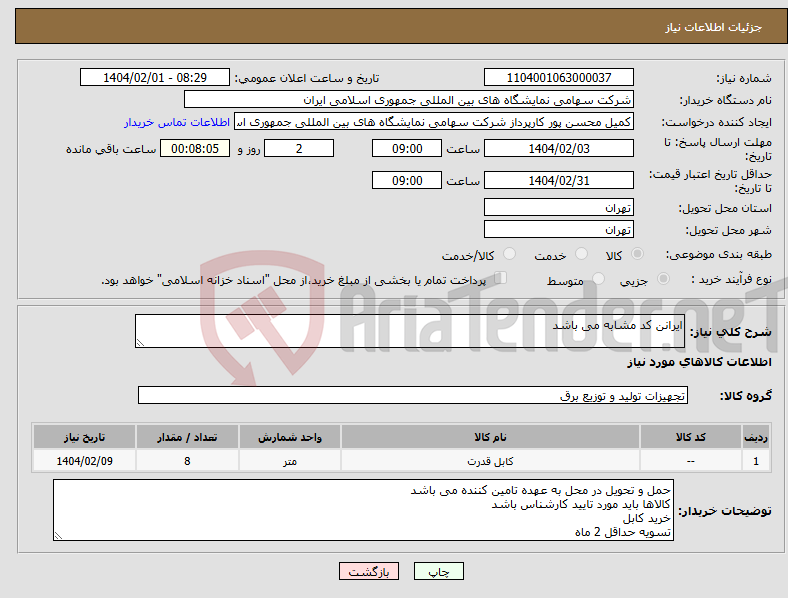Viewport: 788px width, 598px height.
Task: Click the announcement date field 1404/02/01 - 08:29
Action: 155,77
